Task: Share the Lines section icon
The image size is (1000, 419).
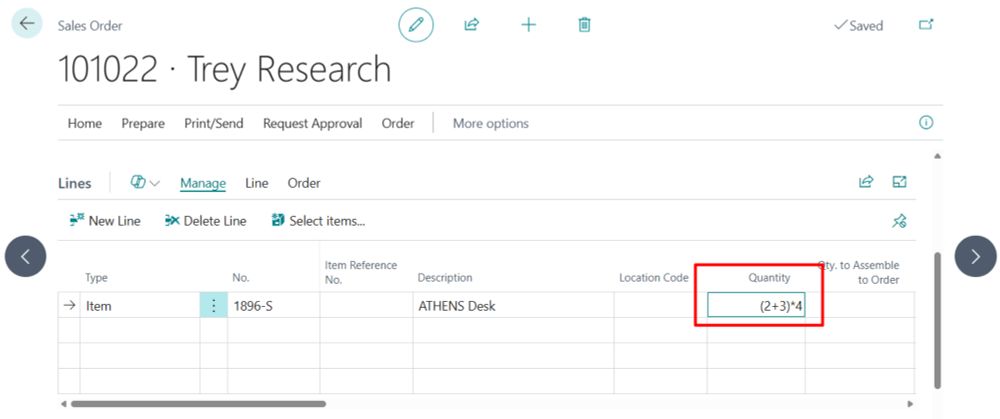Action: [x=865, y=182]
